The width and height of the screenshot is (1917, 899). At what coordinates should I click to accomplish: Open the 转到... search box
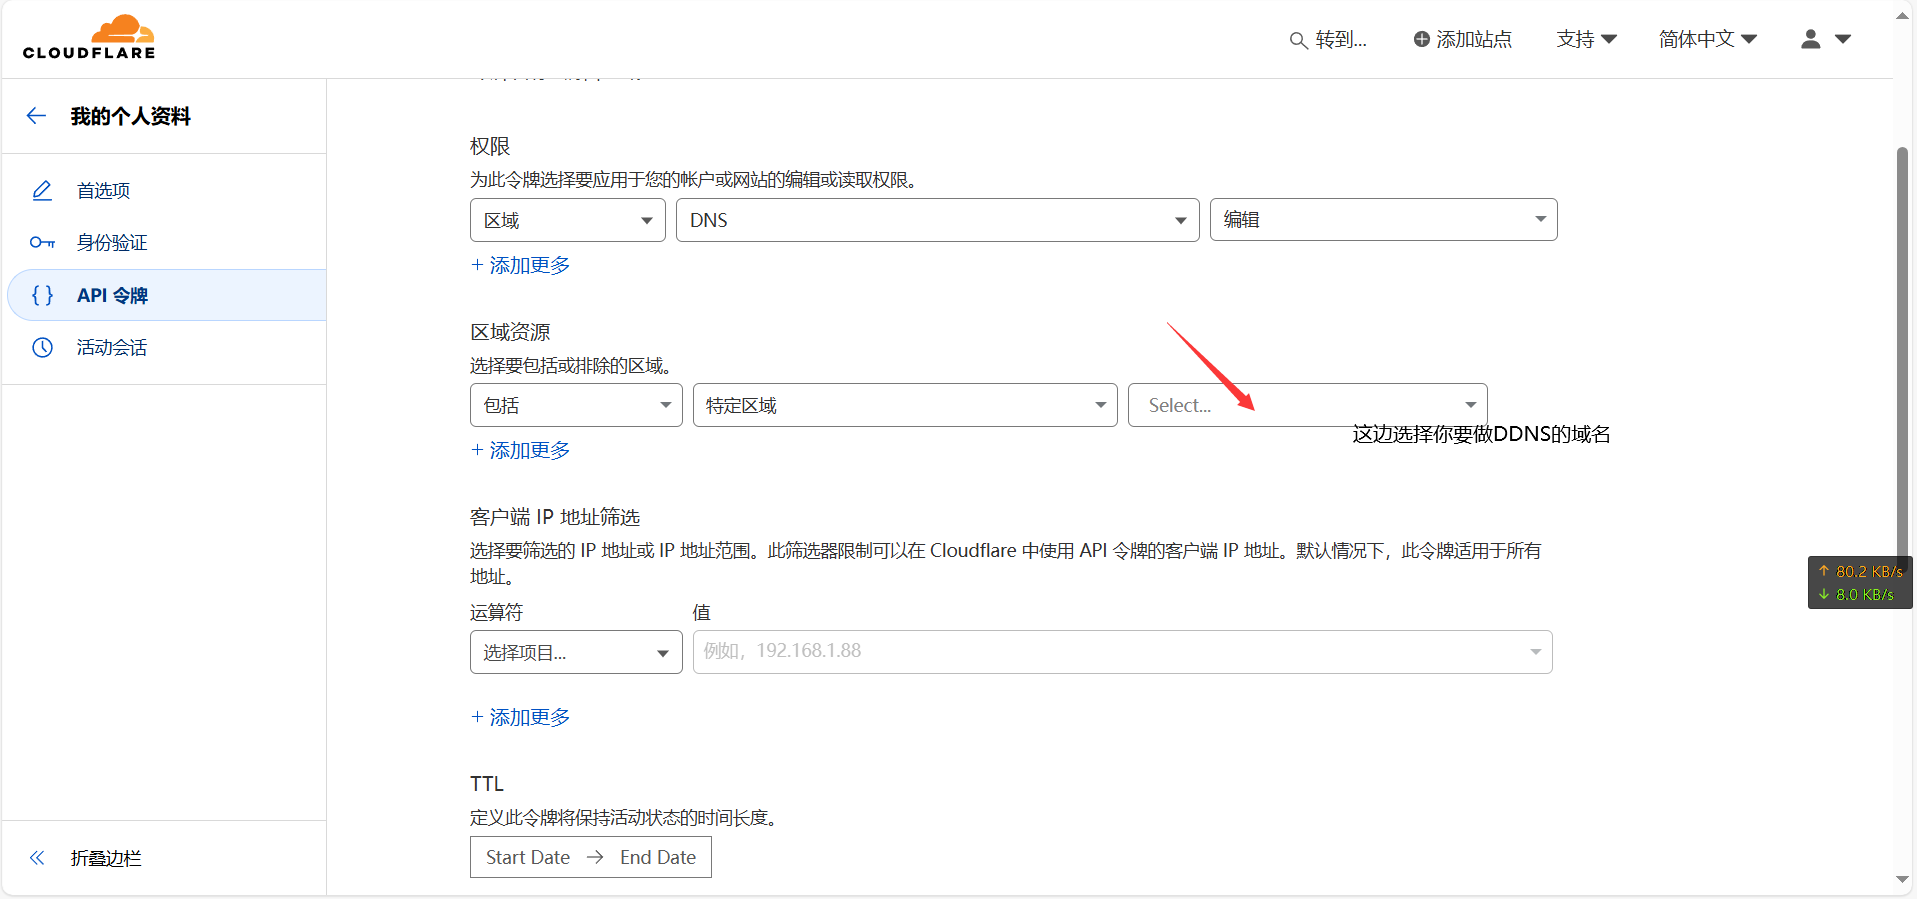[x=1328, y=39]
